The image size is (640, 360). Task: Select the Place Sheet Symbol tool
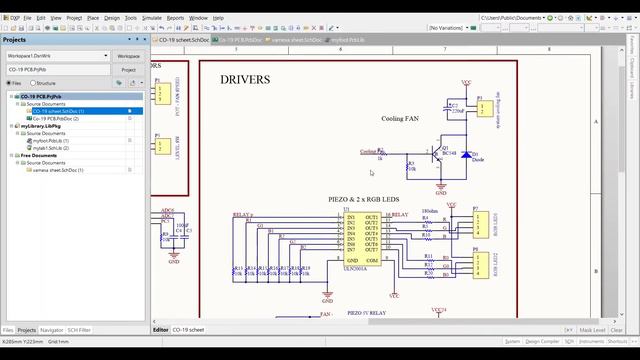[268, 28]
